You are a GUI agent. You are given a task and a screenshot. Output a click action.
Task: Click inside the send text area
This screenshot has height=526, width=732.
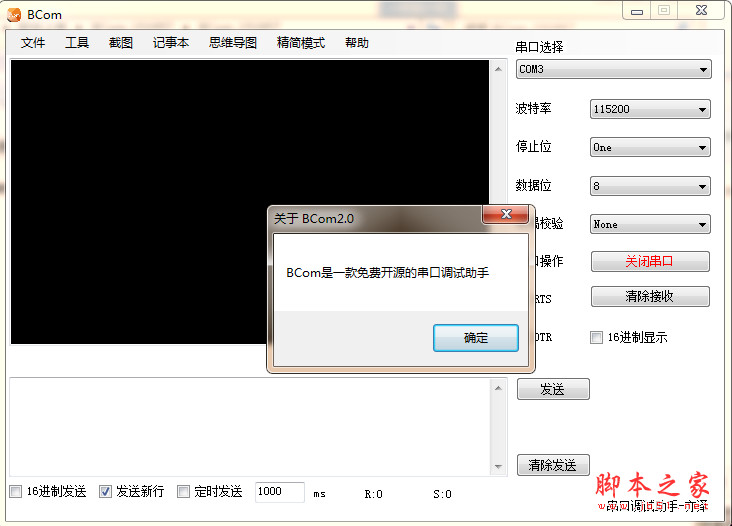point(250,427)
